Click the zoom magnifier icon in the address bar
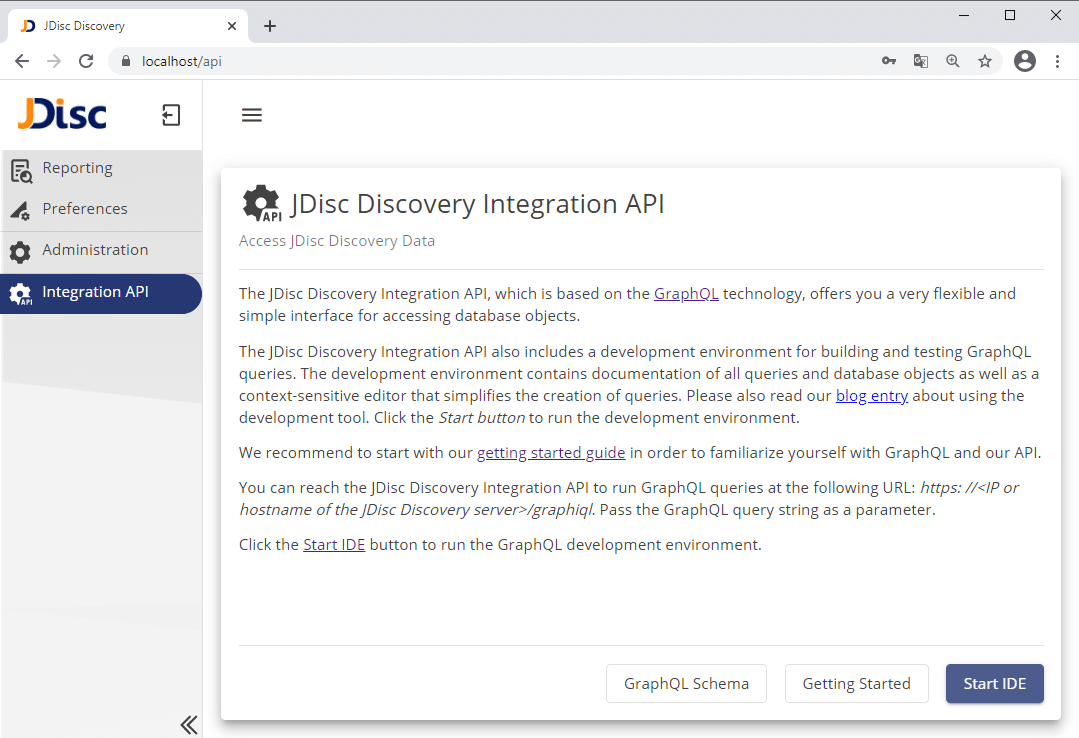Screen dimensions: 1079x738 point(952,61)
